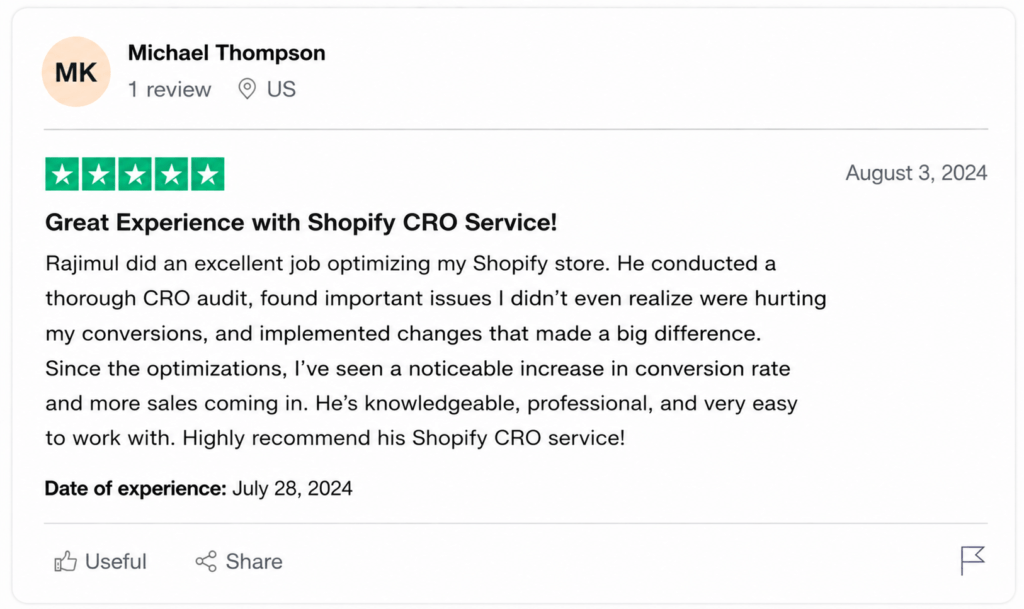Screen dimensions: 1024x609
Task: Click the first green star
Action: pyautogui.click(x=62, y=174)
